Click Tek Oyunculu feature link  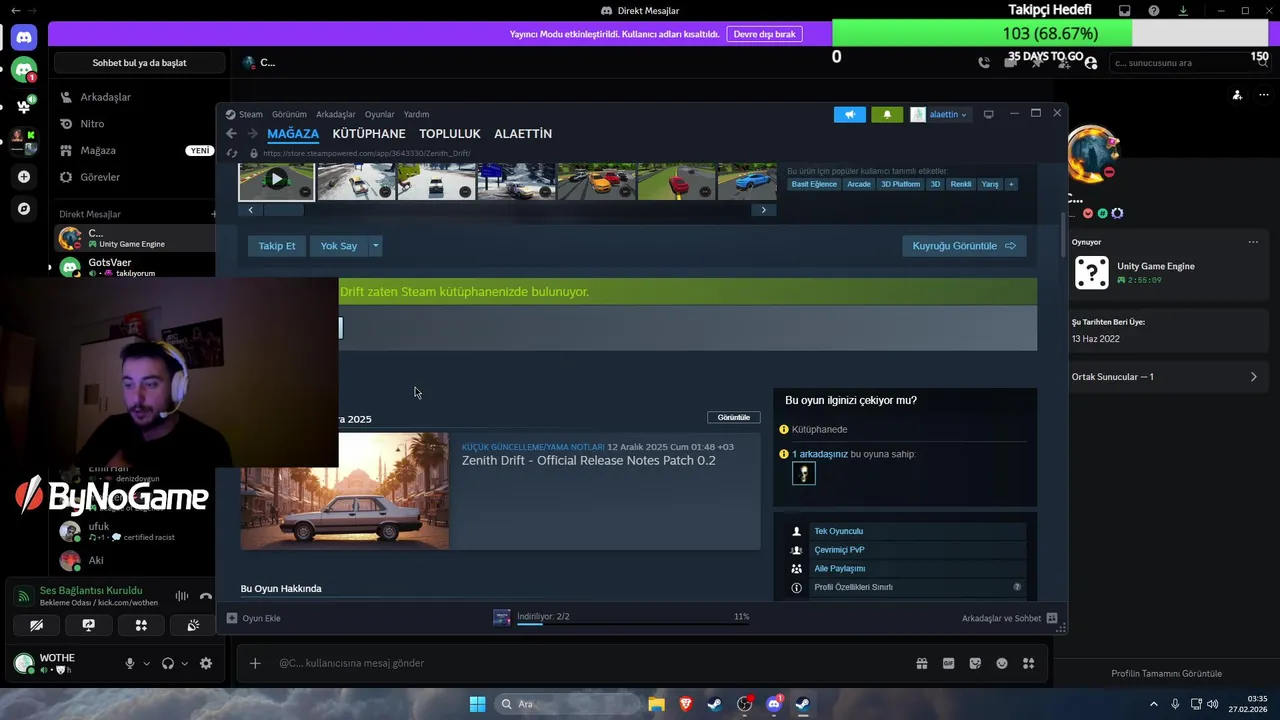[x=838, y=531]
